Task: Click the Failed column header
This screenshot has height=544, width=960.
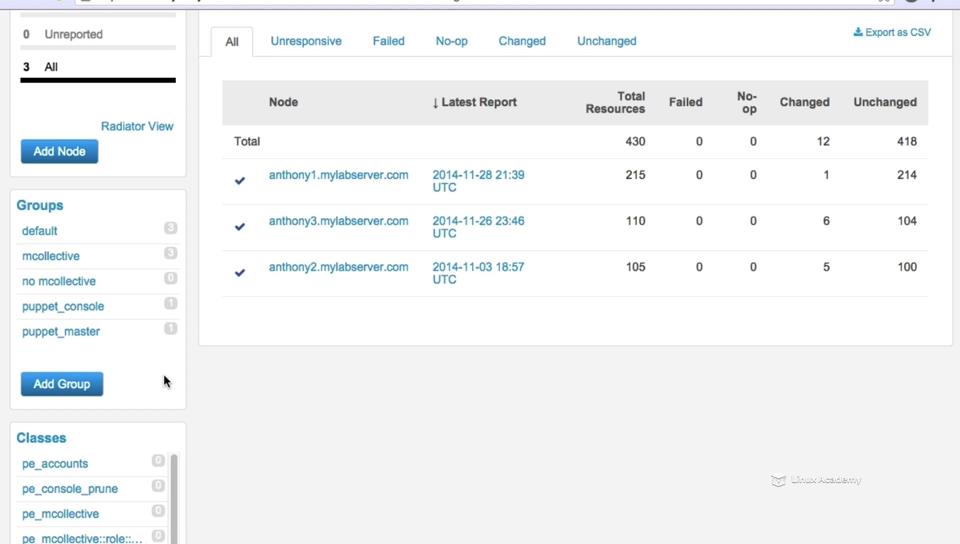Action: point(686,102)
